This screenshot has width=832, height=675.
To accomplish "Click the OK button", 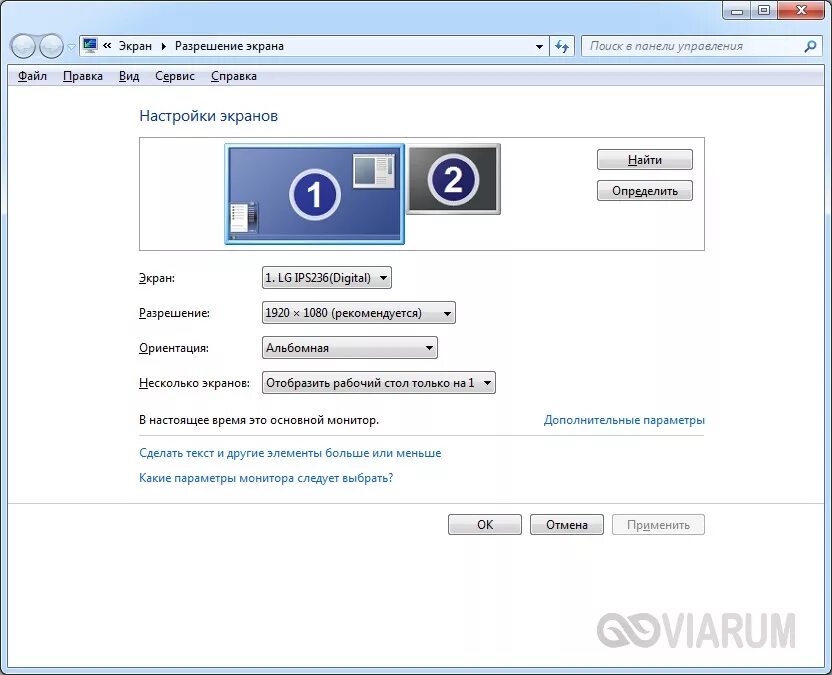I will [485, 525].
